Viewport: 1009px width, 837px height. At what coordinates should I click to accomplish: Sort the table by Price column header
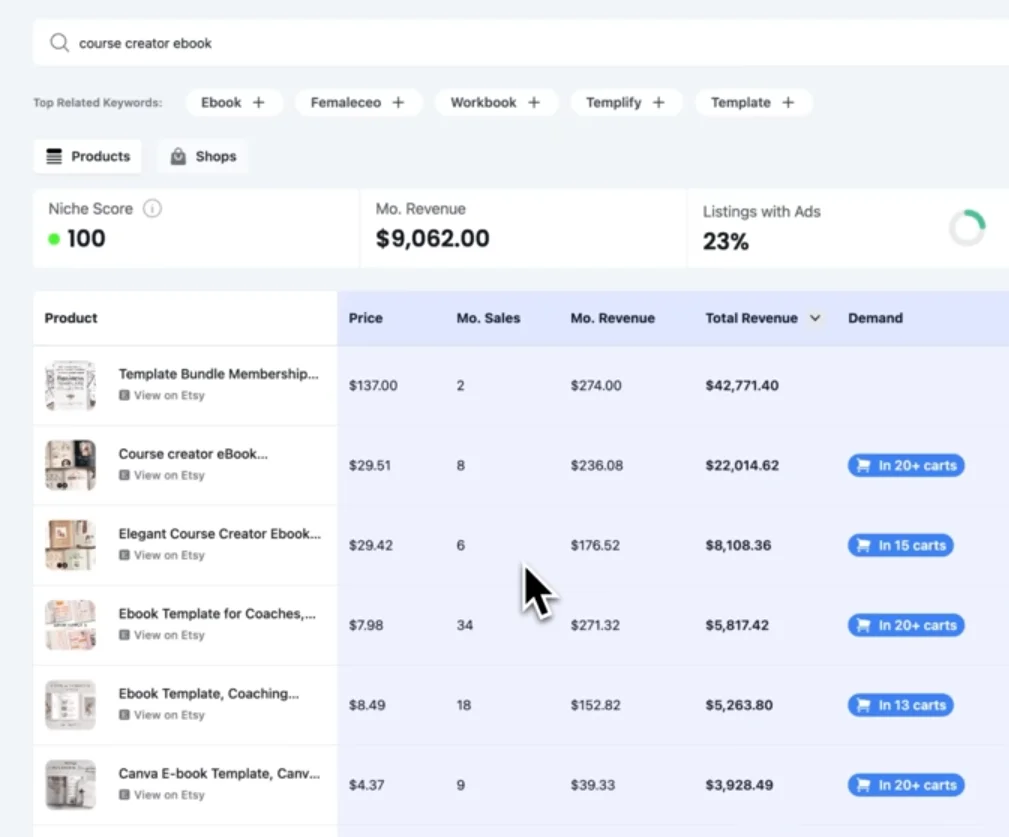pyautogui.click(x=365, y=318)
